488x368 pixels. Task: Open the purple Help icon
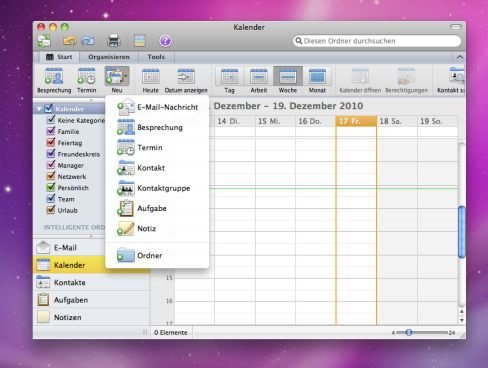point(165,41)
